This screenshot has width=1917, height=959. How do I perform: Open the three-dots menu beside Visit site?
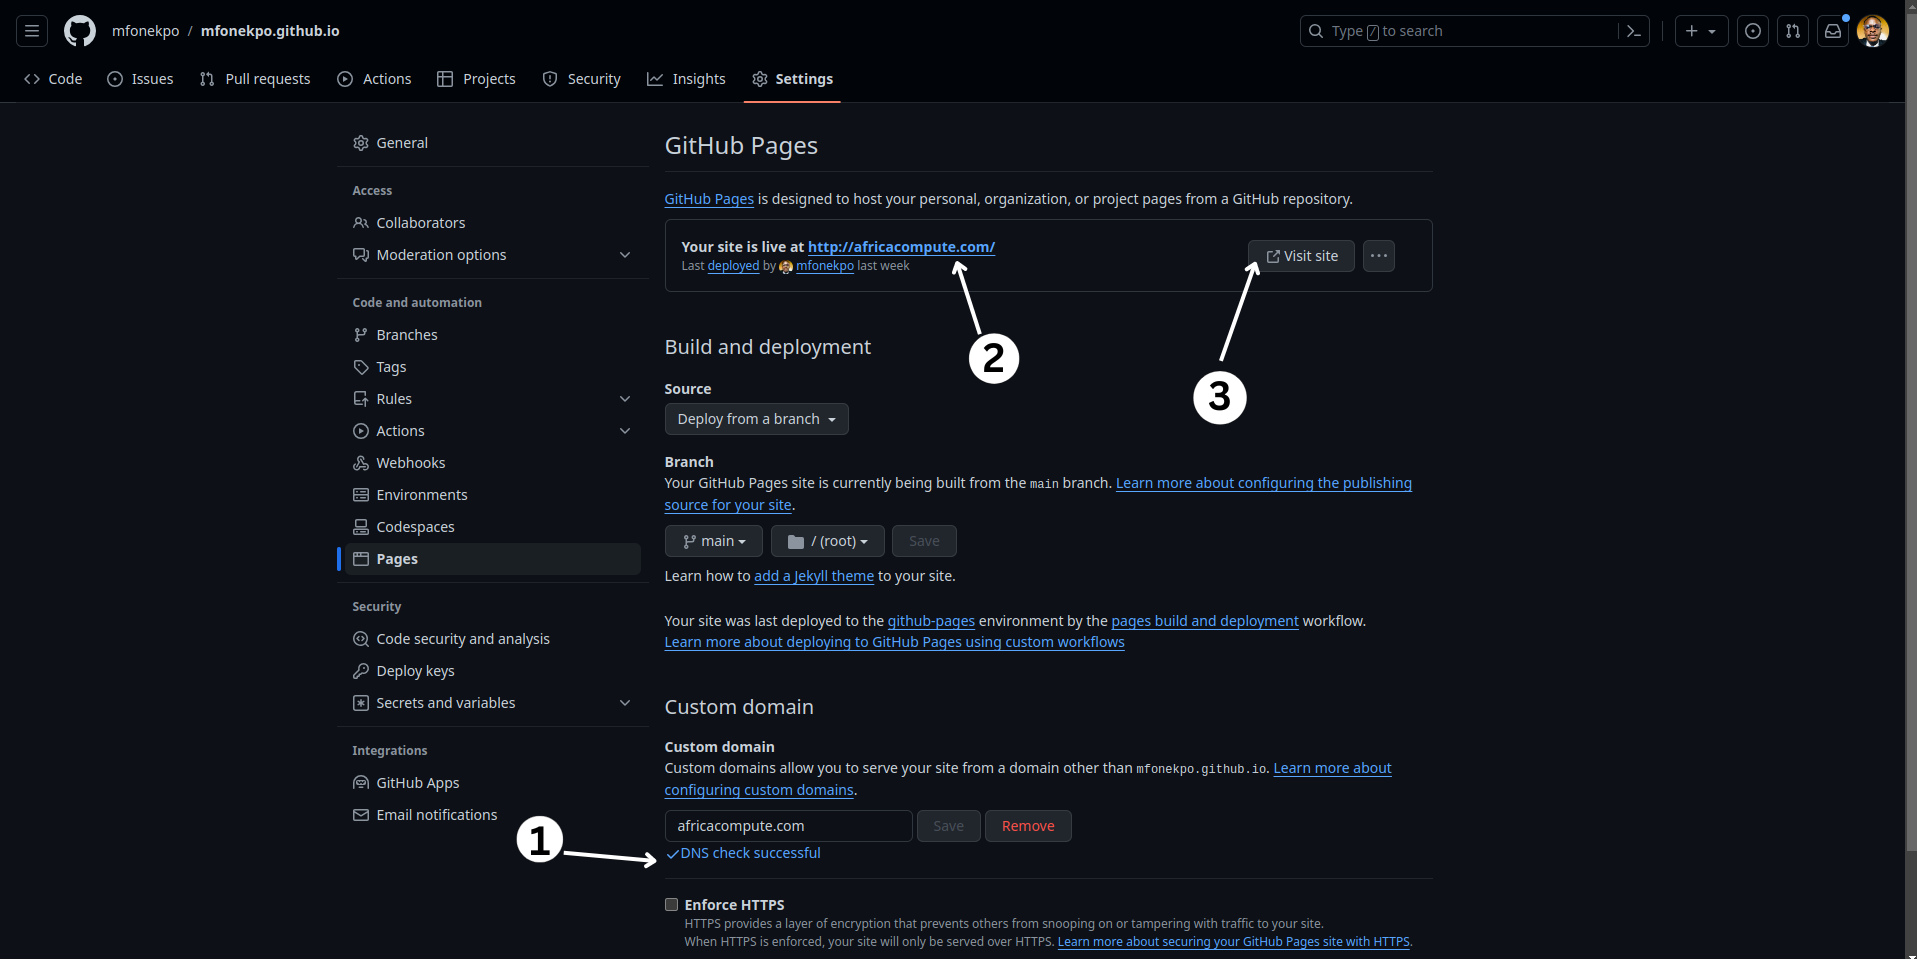[1379, 256]
